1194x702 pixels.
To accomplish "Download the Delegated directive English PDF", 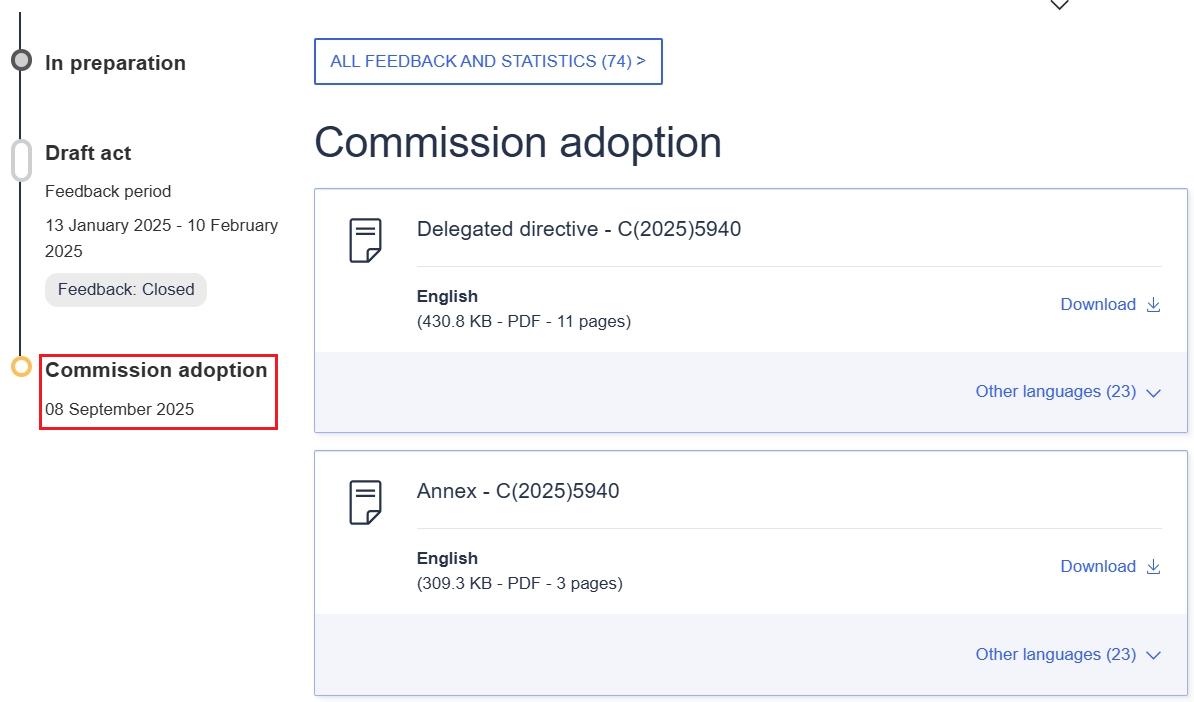I will pyautogui.click(x=1098, y=305).
